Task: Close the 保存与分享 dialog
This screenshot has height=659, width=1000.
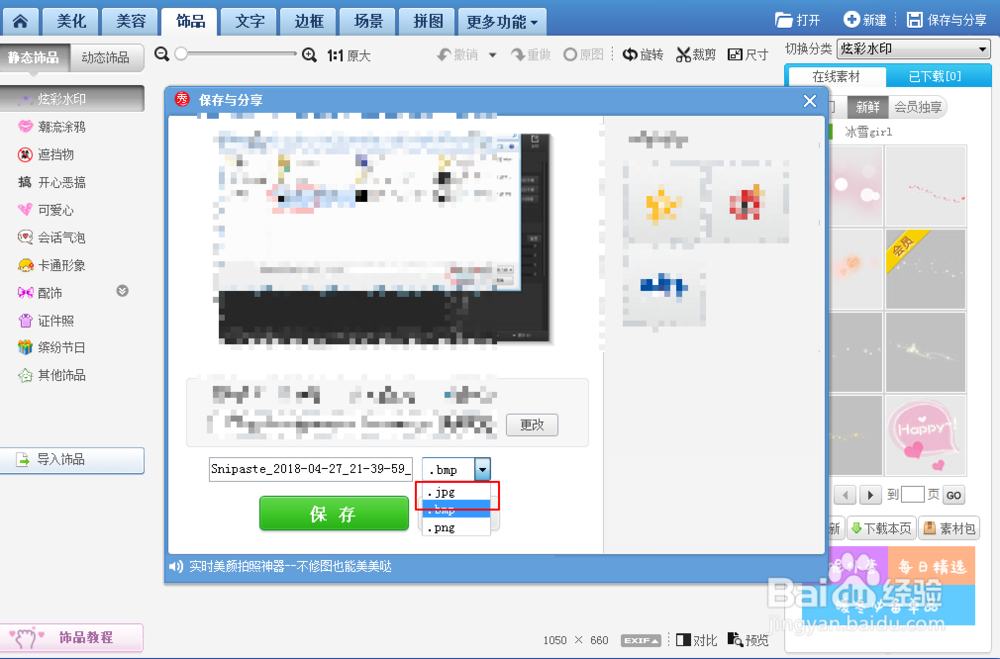Action: coord(810,101)
